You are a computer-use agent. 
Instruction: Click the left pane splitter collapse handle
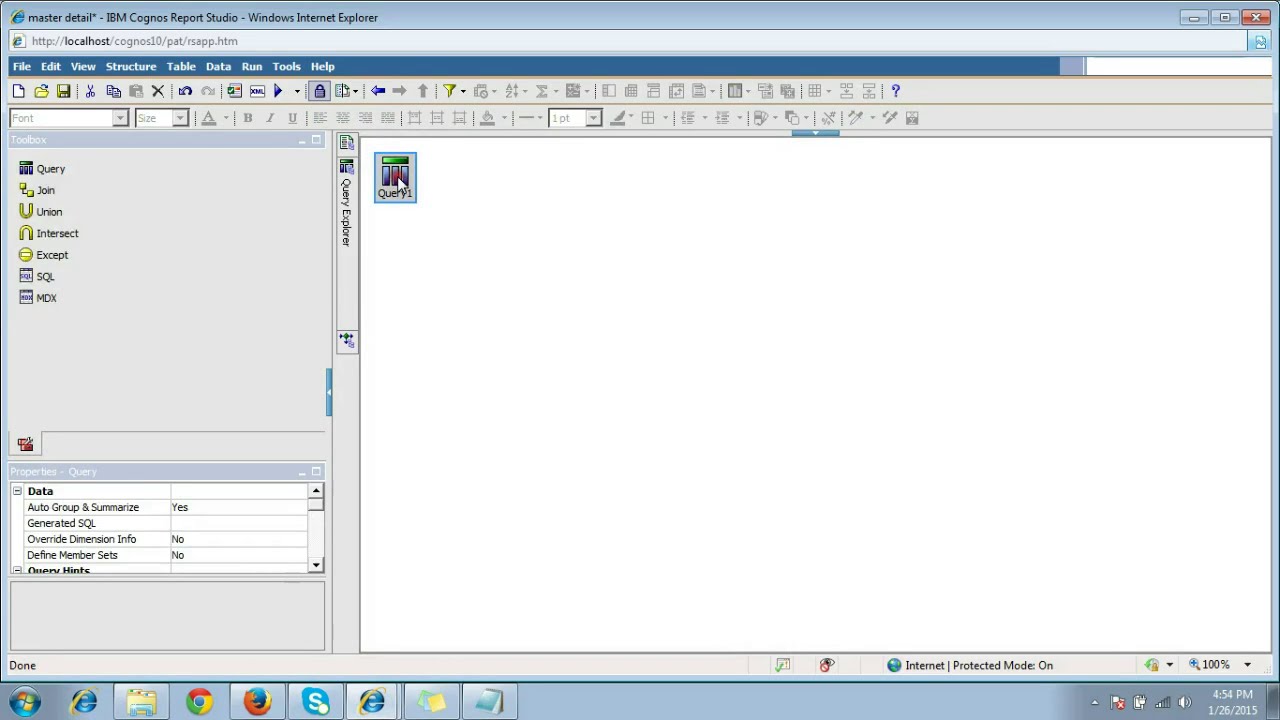[x=329, y=392]
